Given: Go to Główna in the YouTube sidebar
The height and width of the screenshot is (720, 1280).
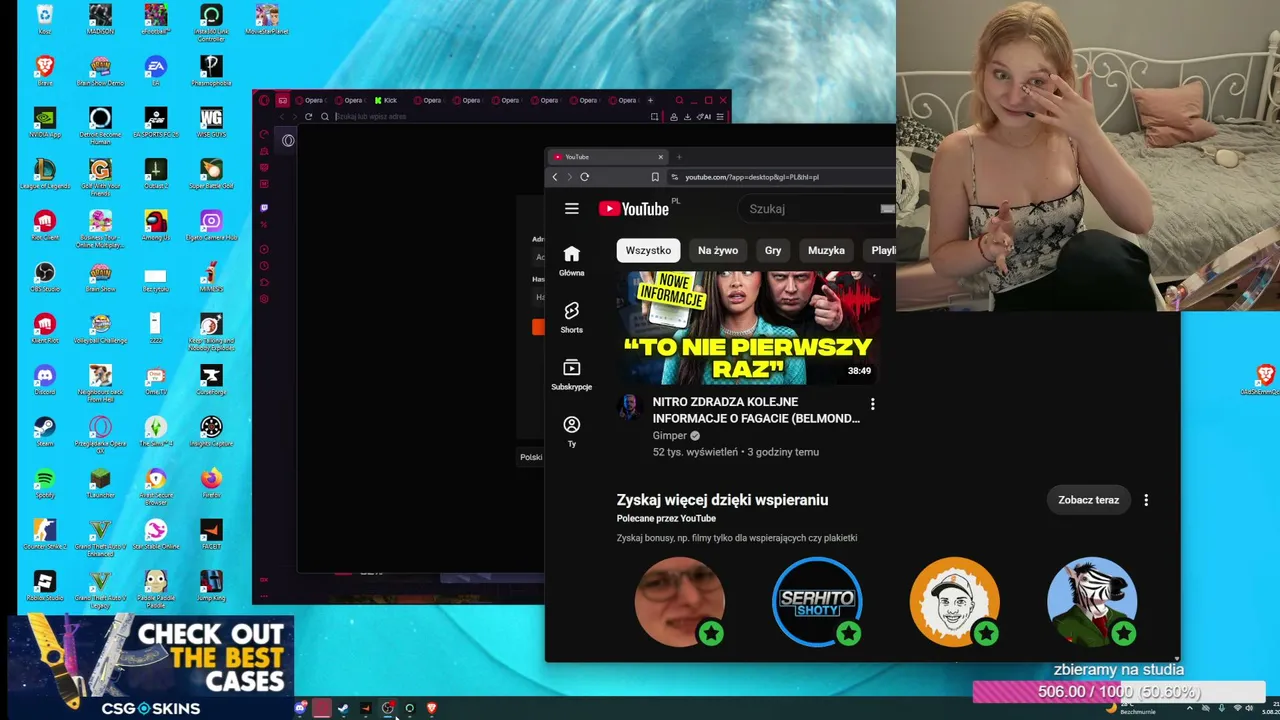Looking at the screenshot, I should pyautogui.click(x=572, y=261).
